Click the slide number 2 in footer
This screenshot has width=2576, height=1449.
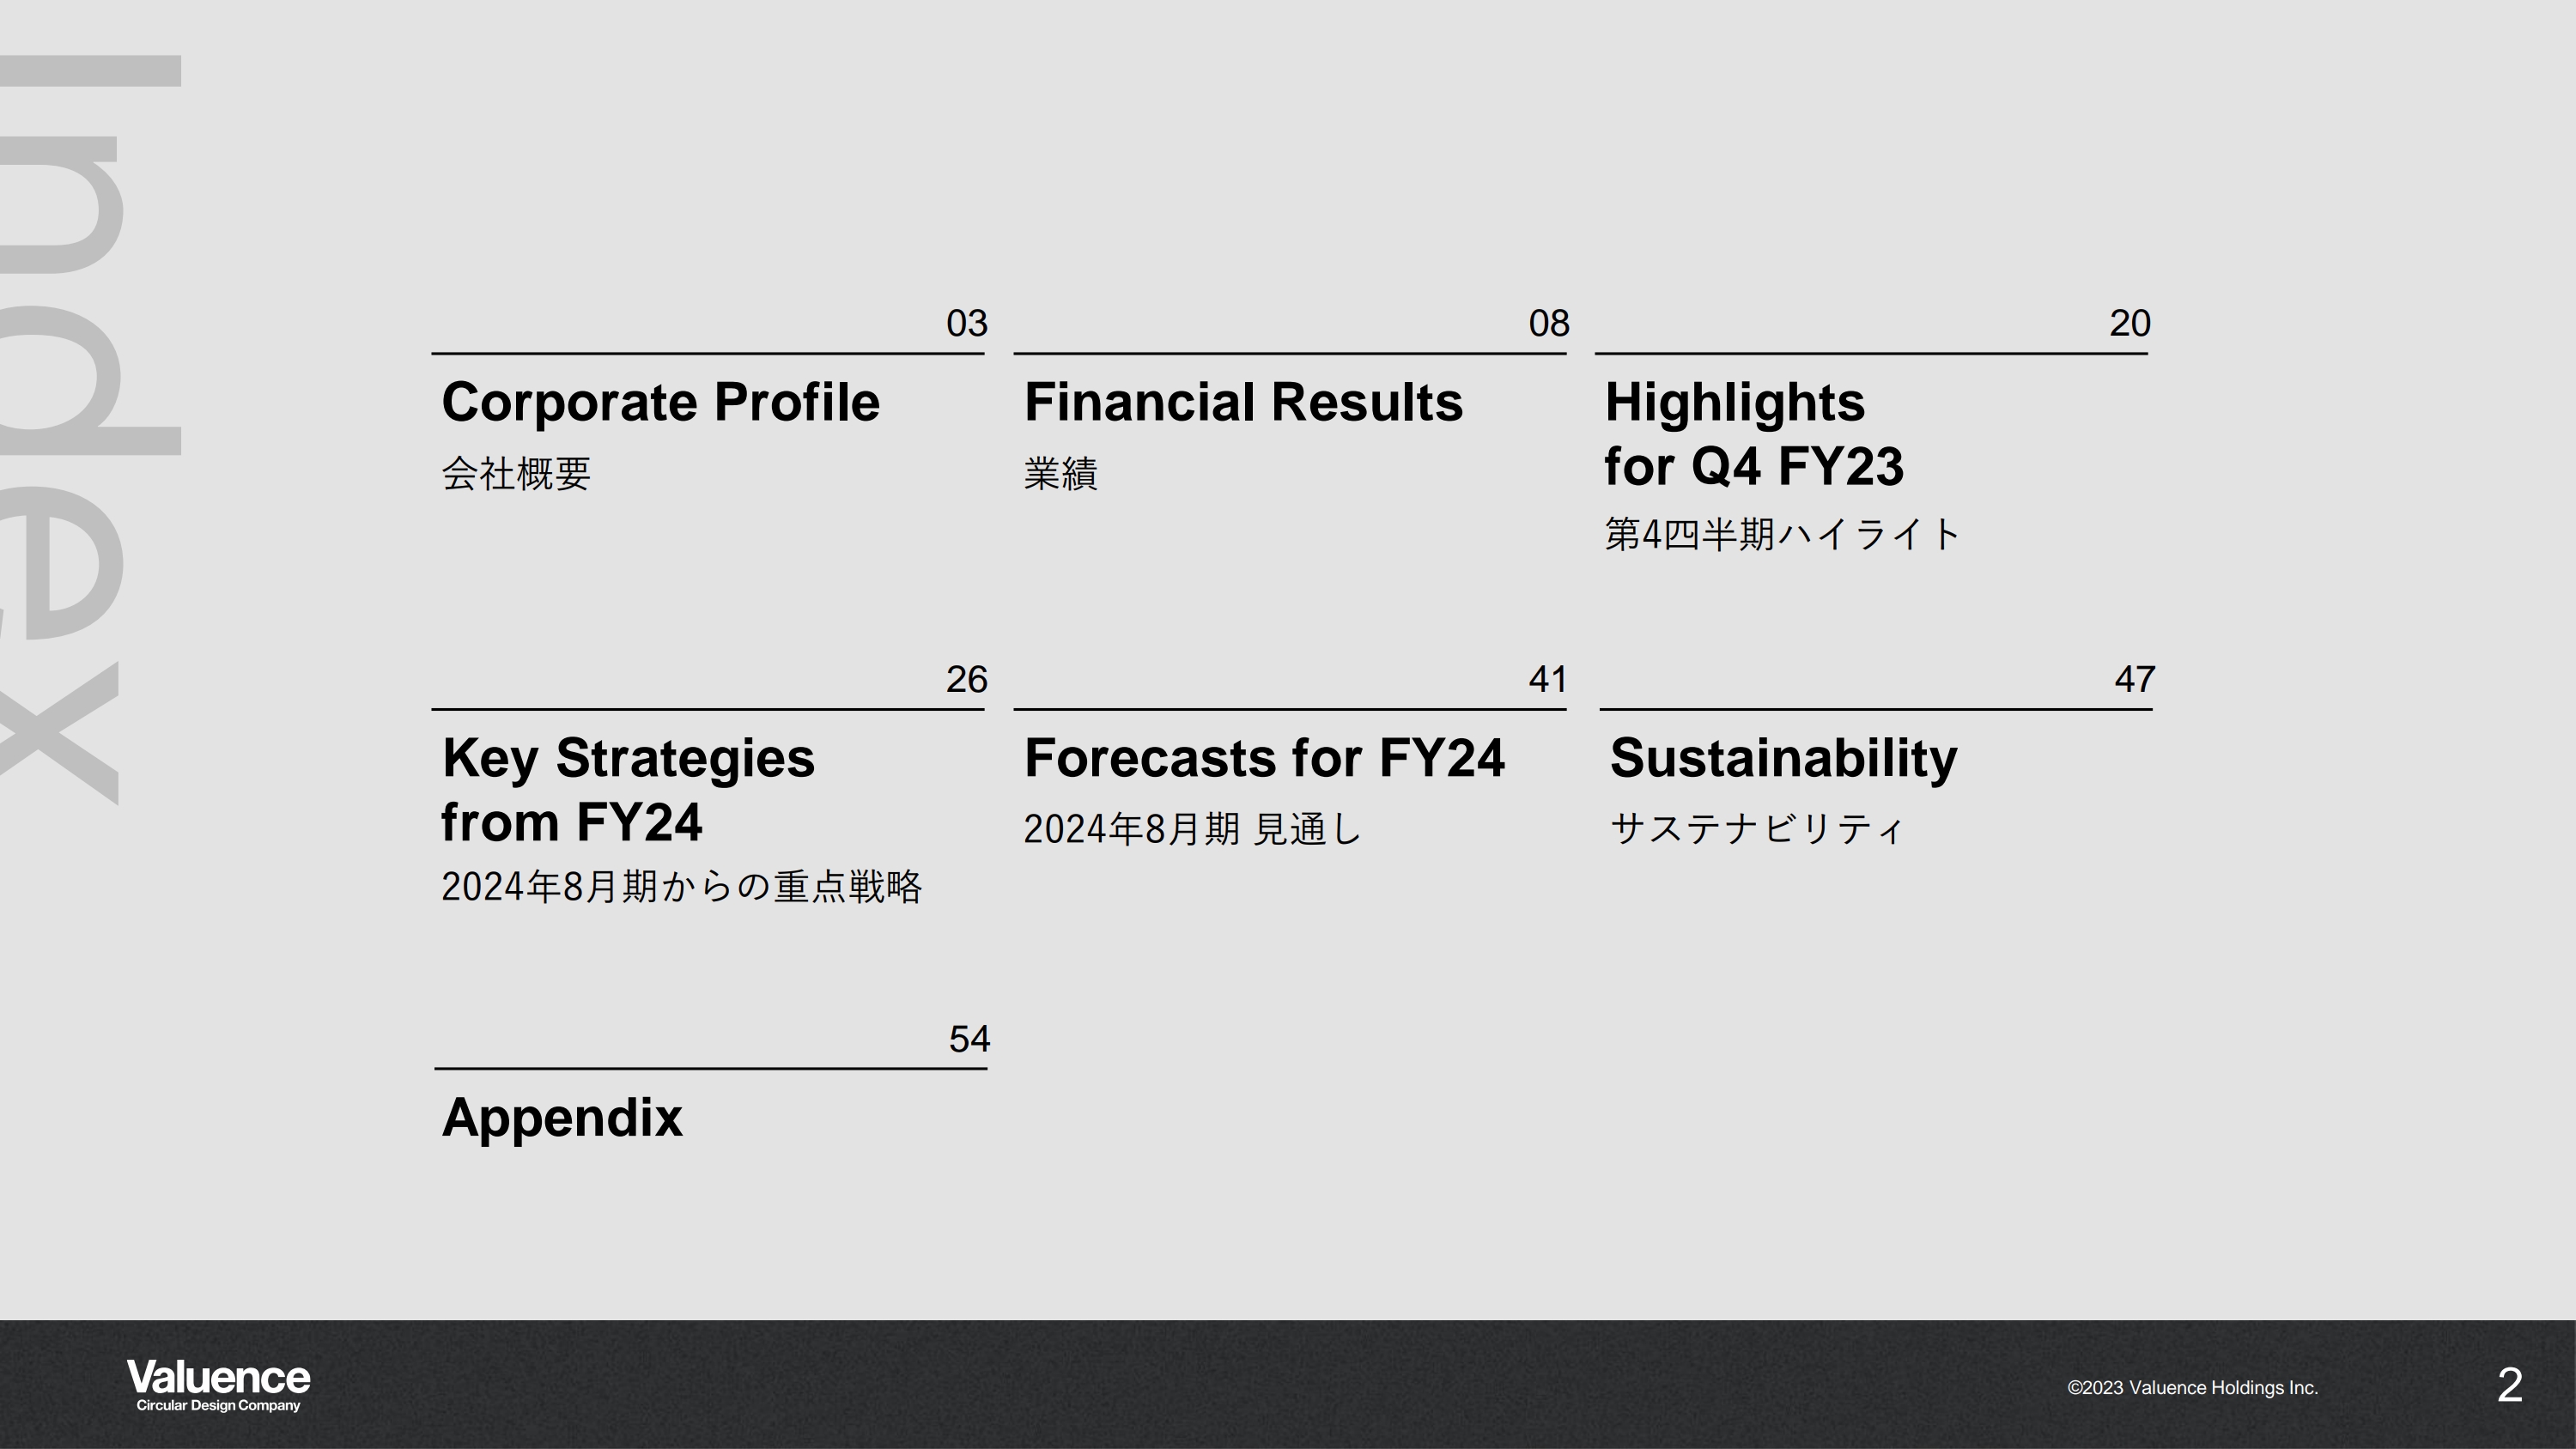[2510, 1385]
